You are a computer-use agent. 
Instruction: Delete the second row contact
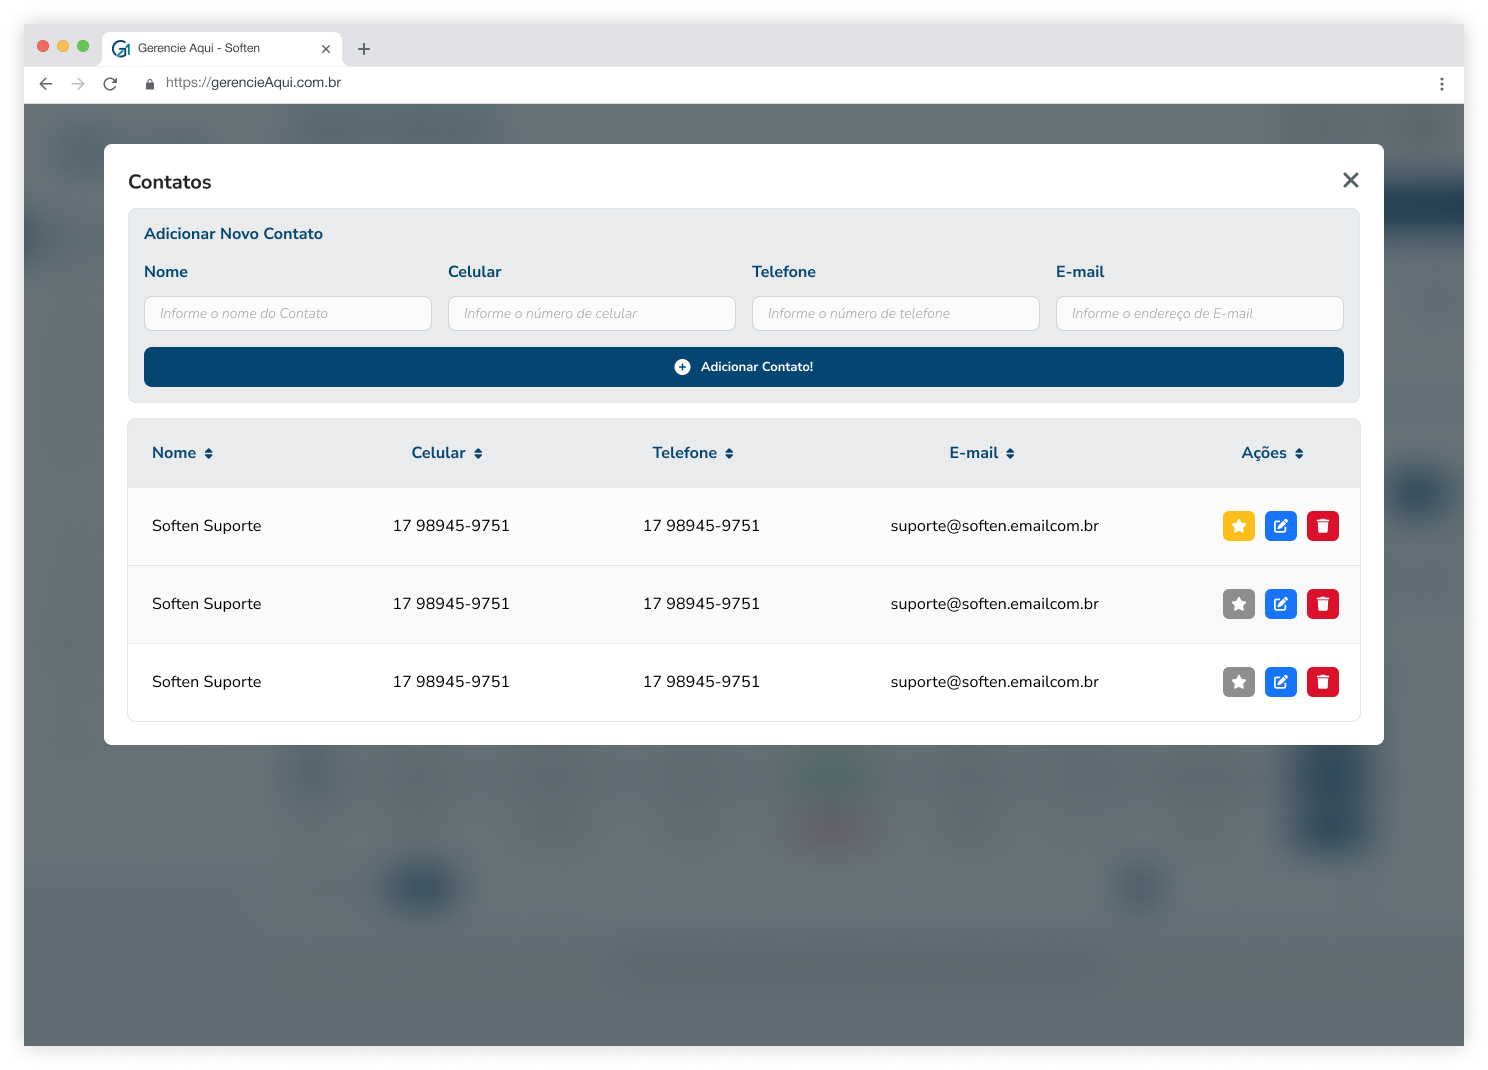pos(1322,604)
